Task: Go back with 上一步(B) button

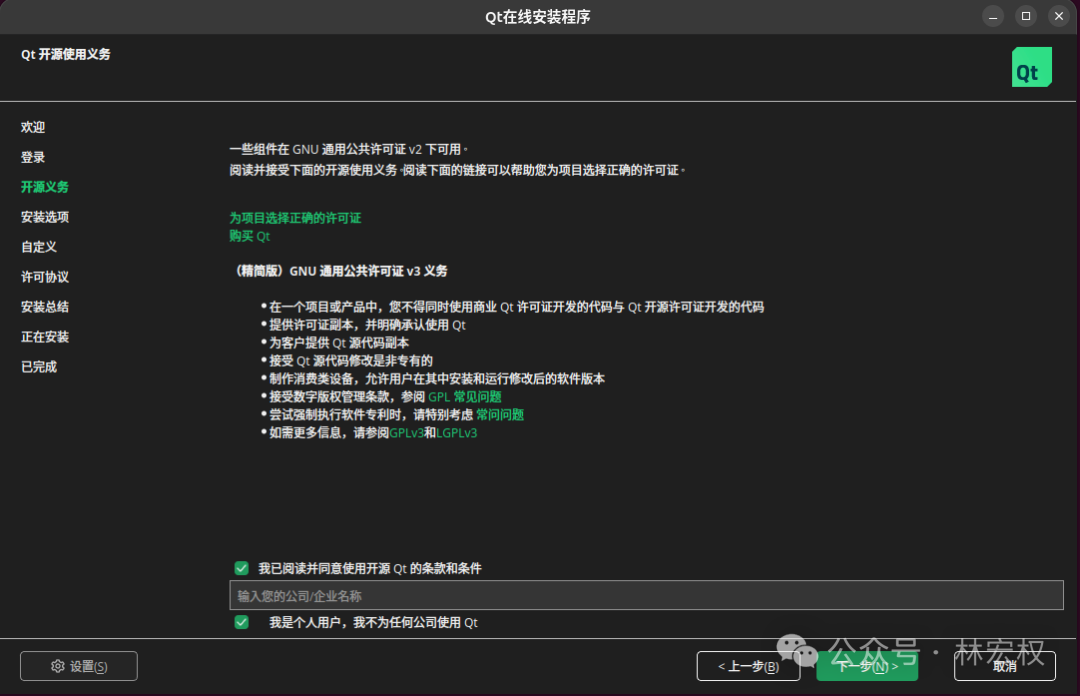Action: (x=748, y=666)
